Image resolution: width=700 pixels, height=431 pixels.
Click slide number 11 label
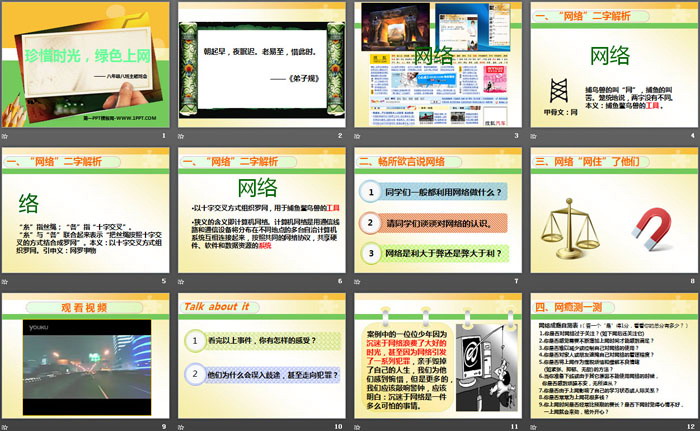514,427
